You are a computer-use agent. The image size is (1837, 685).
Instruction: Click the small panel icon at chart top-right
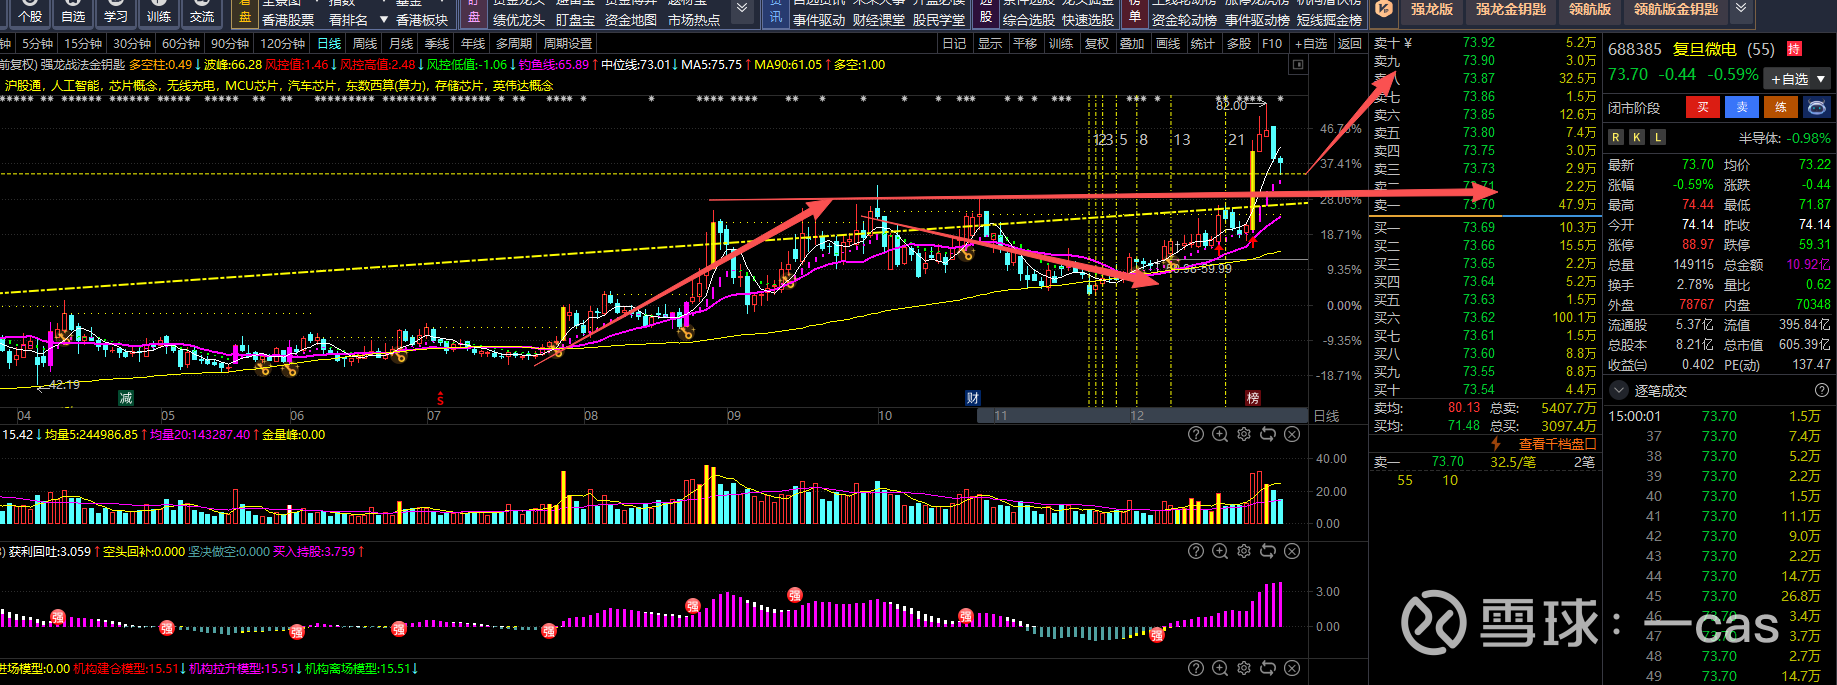[1298, 65]
